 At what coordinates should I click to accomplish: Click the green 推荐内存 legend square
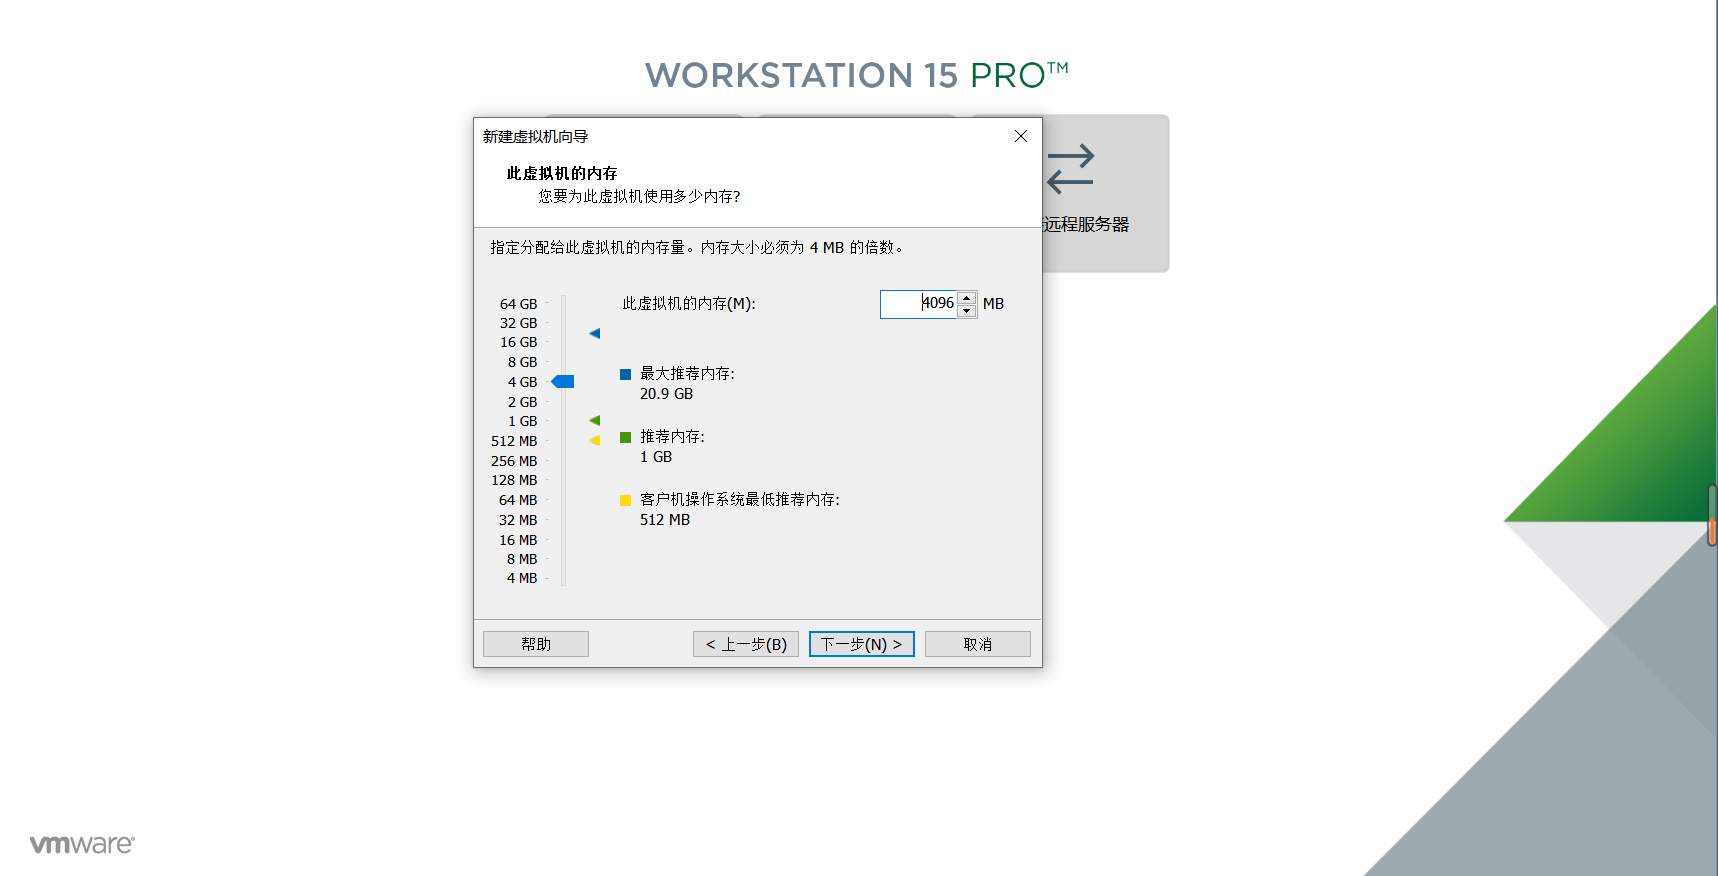tap(625, 437)
